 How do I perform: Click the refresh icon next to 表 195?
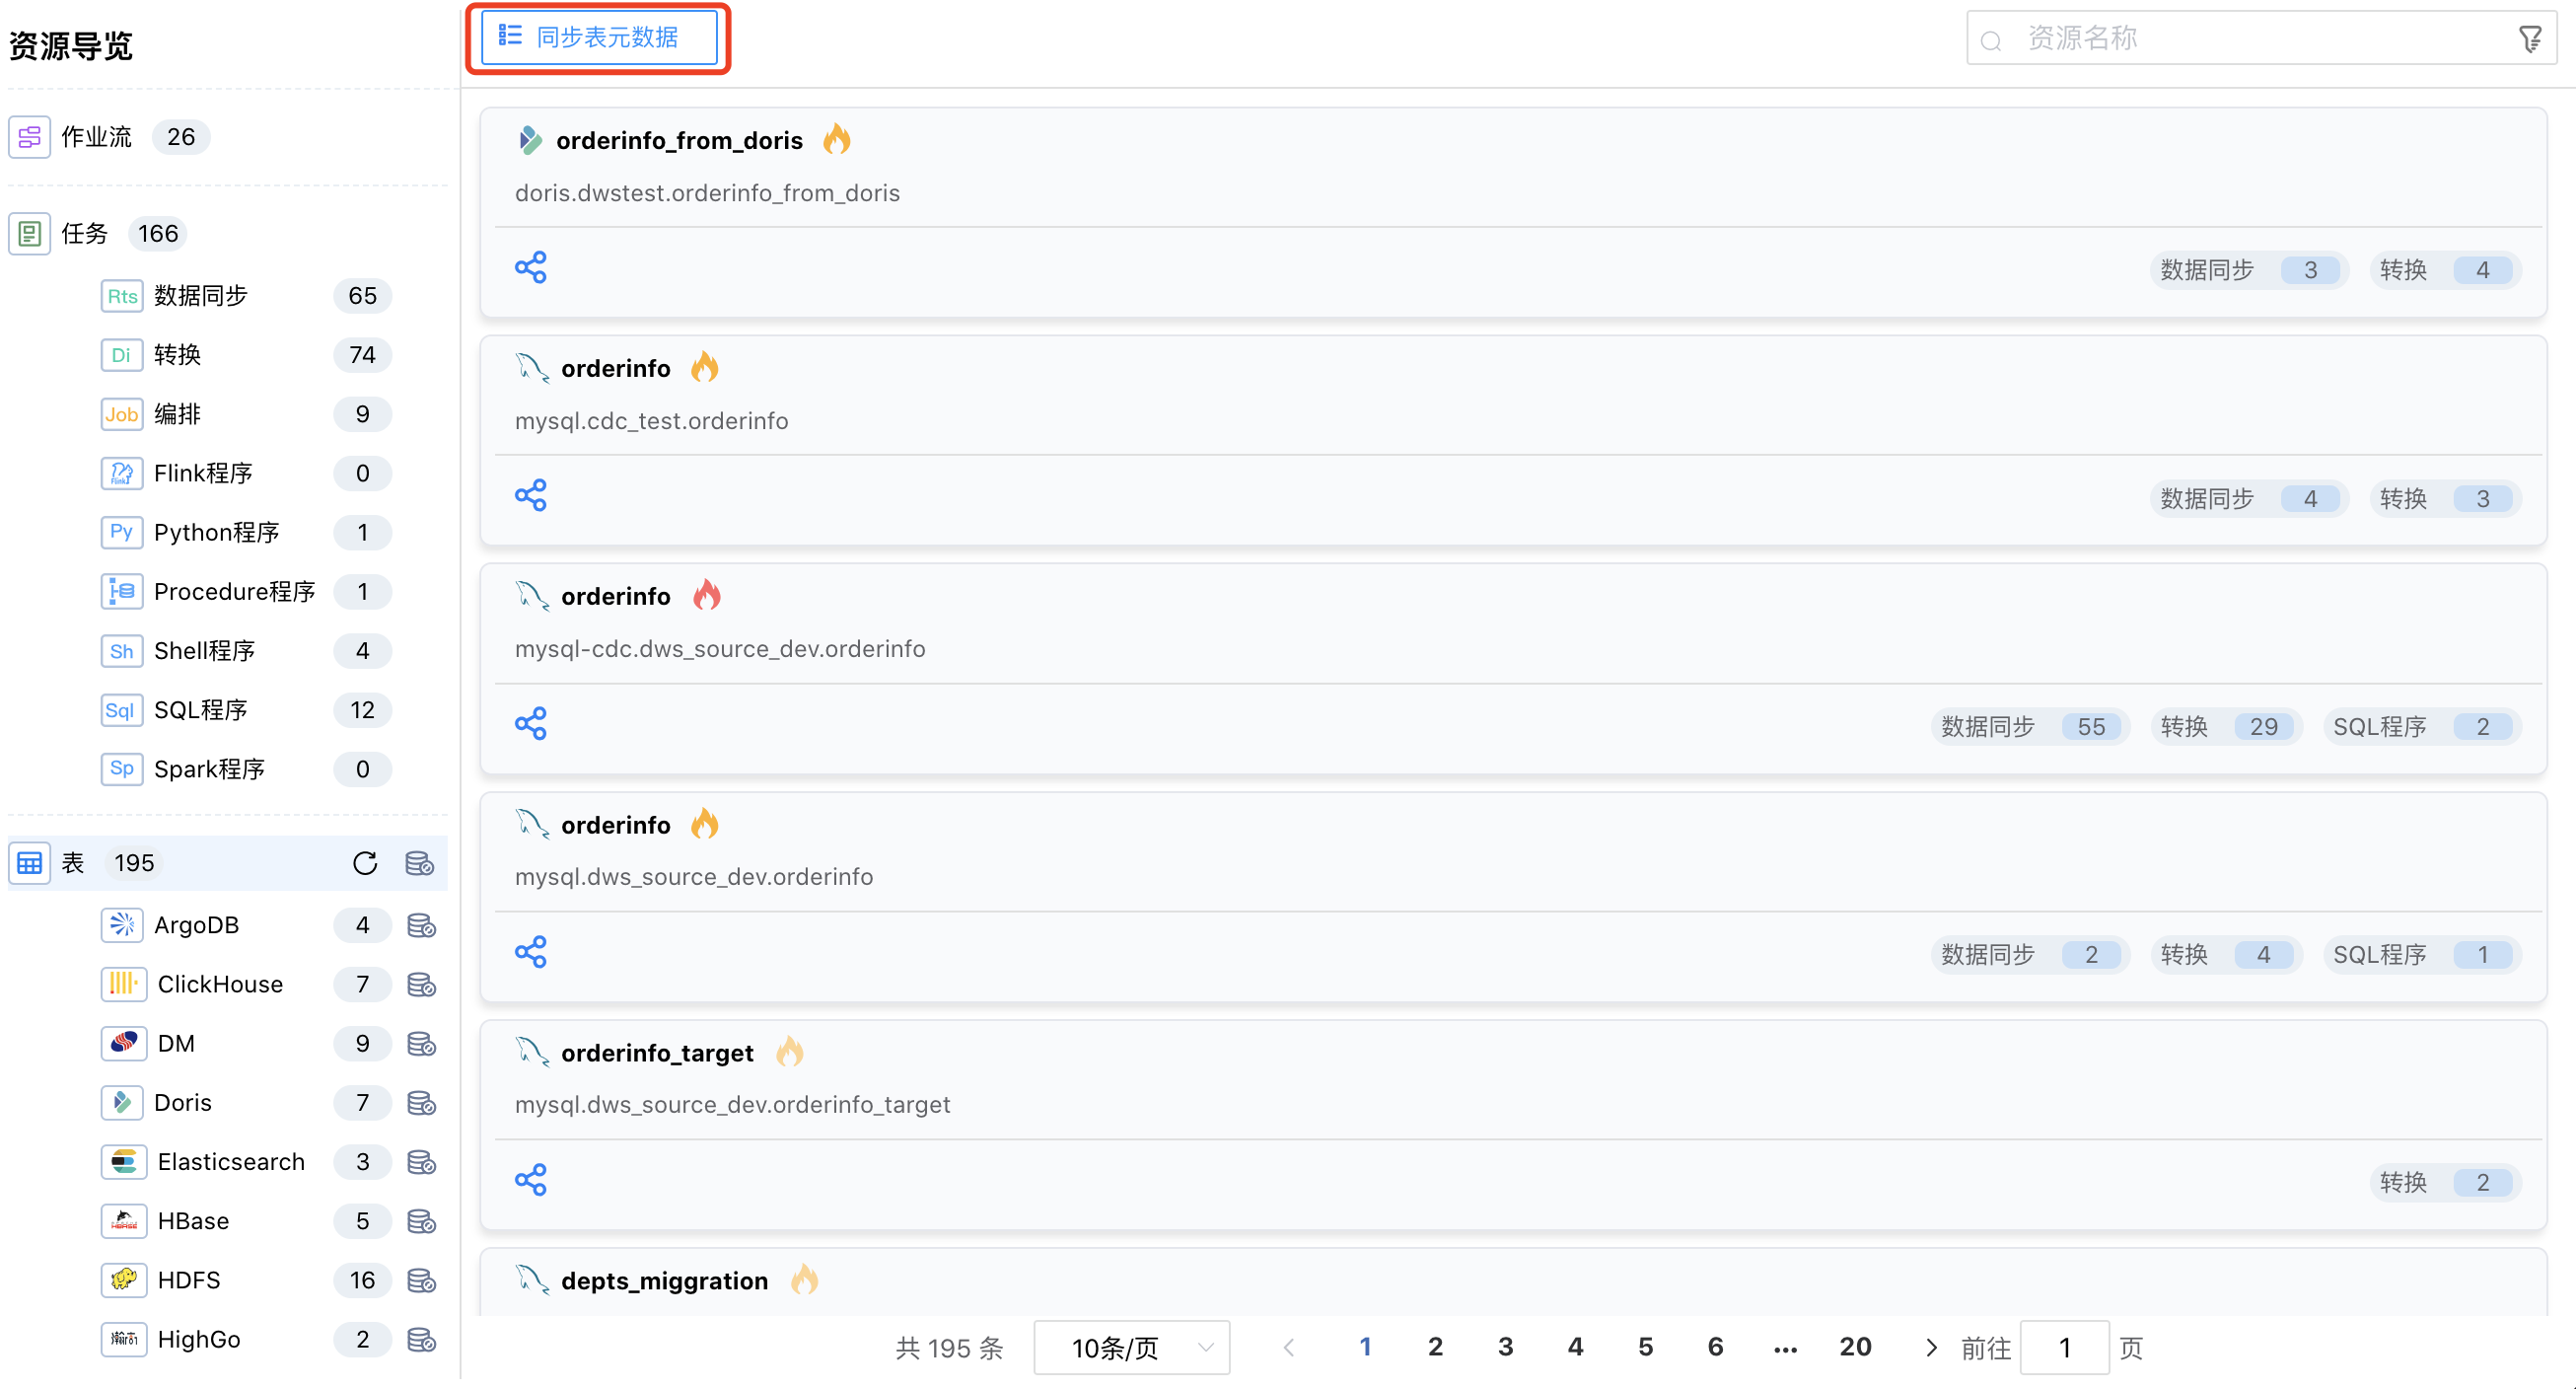[365, 863]
